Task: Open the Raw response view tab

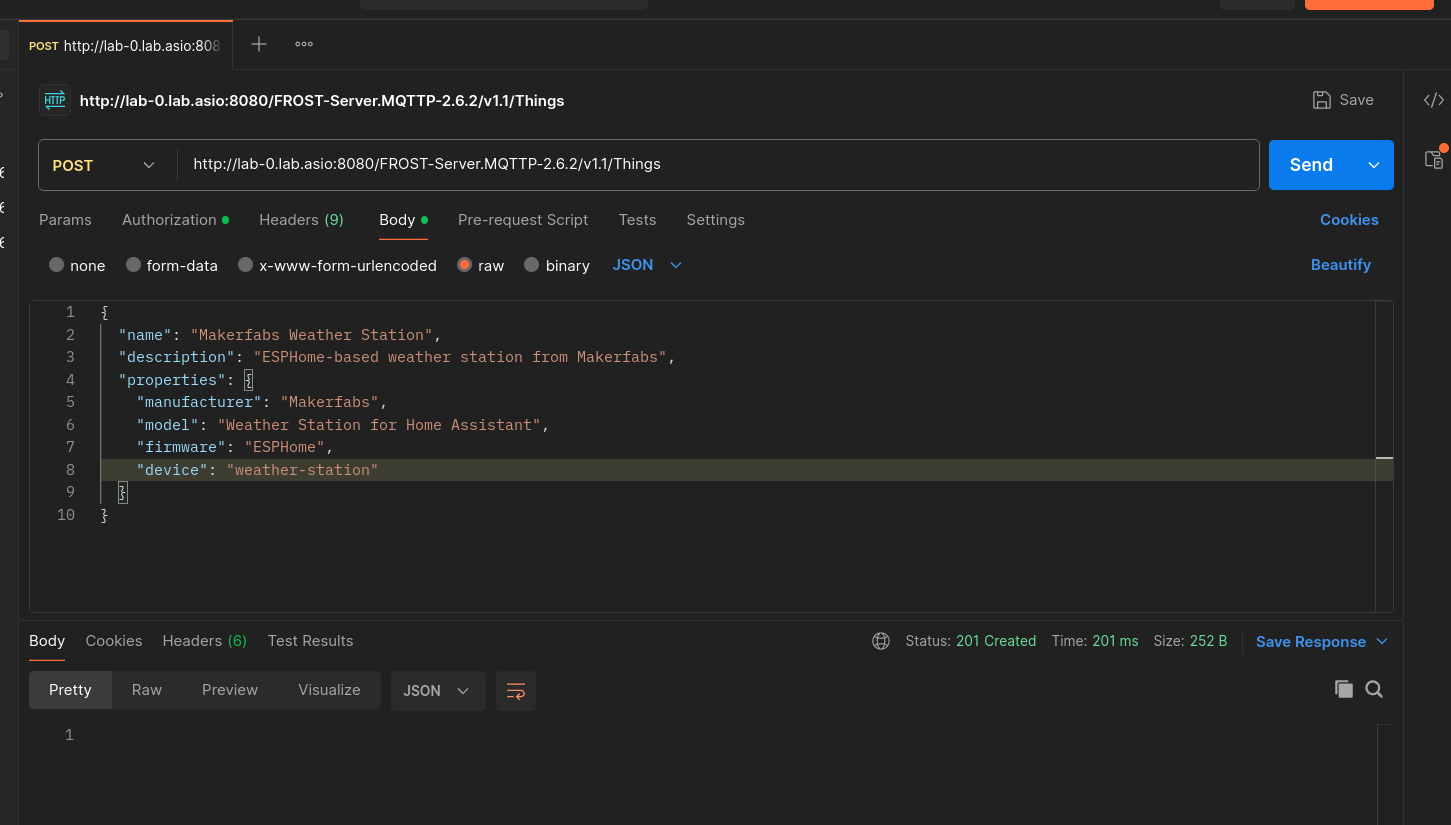Action: 146,690
